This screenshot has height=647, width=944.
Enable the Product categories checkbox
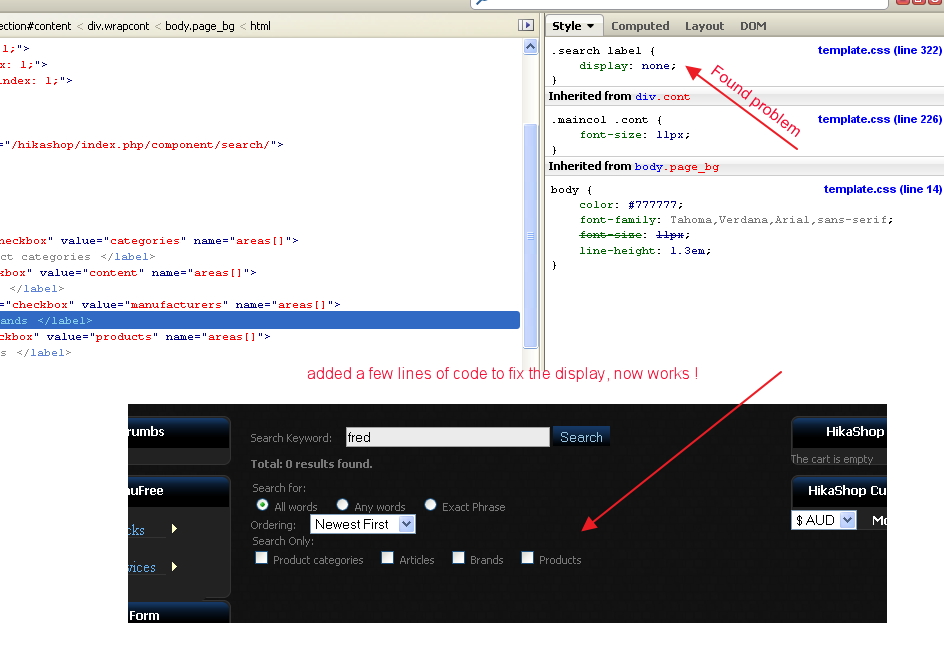(262, 559)
